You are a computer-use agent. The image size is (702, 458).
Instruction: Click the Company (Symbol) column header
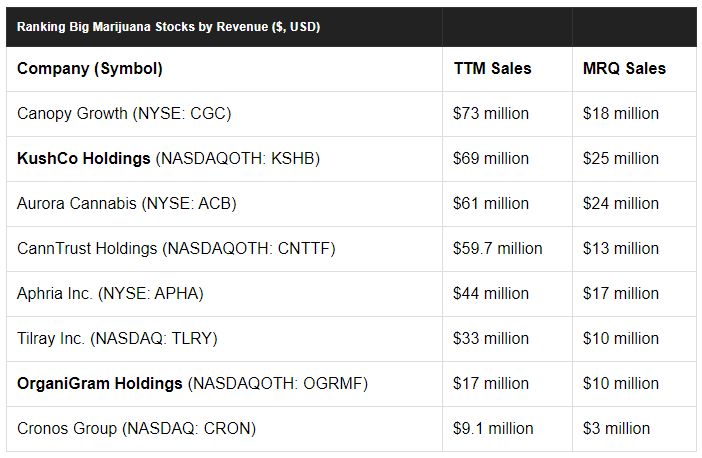click(90, 69)
